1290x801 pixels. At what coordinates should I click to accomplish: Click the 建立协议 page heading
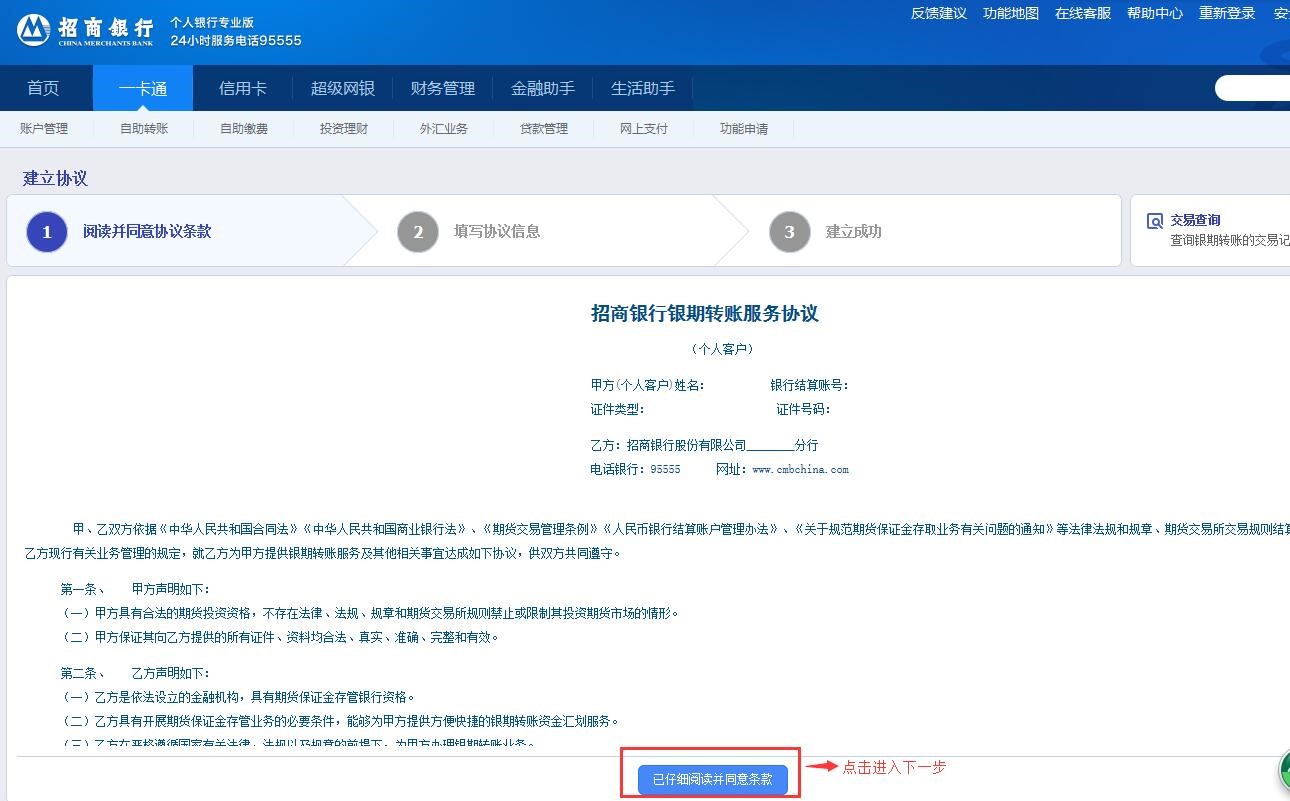click(x=55, y=178)
